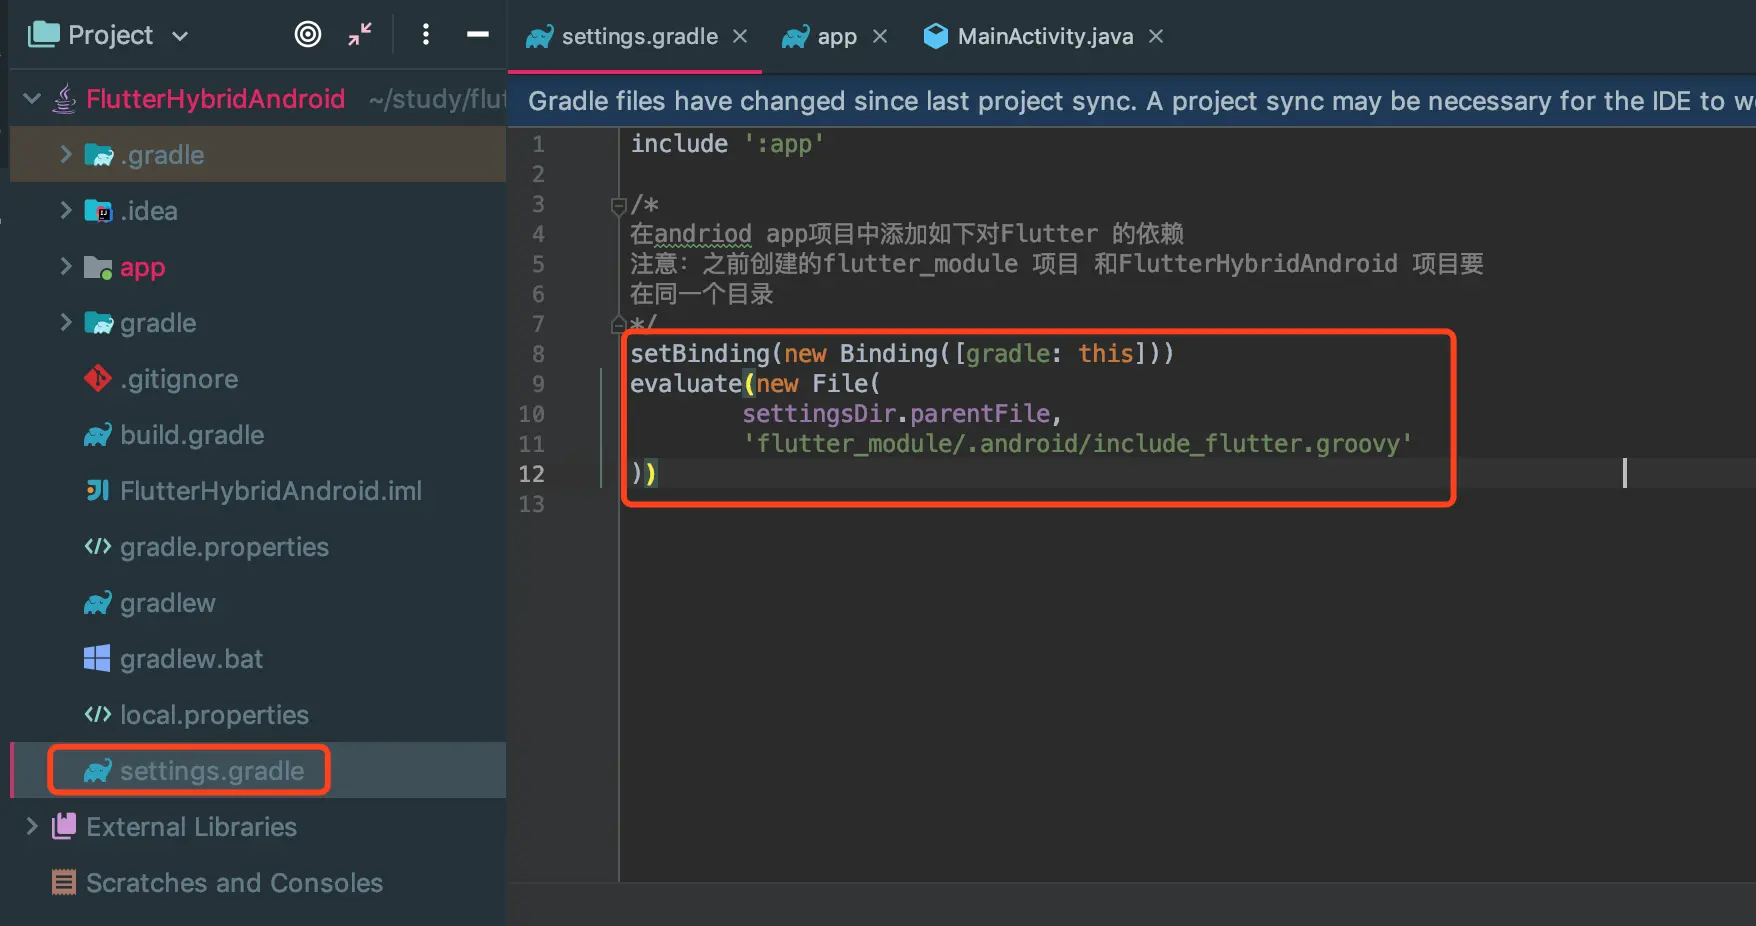Collapse all project tree nodes icon
The height and width of the screenshot is (926, 1756).
[360, 35]
